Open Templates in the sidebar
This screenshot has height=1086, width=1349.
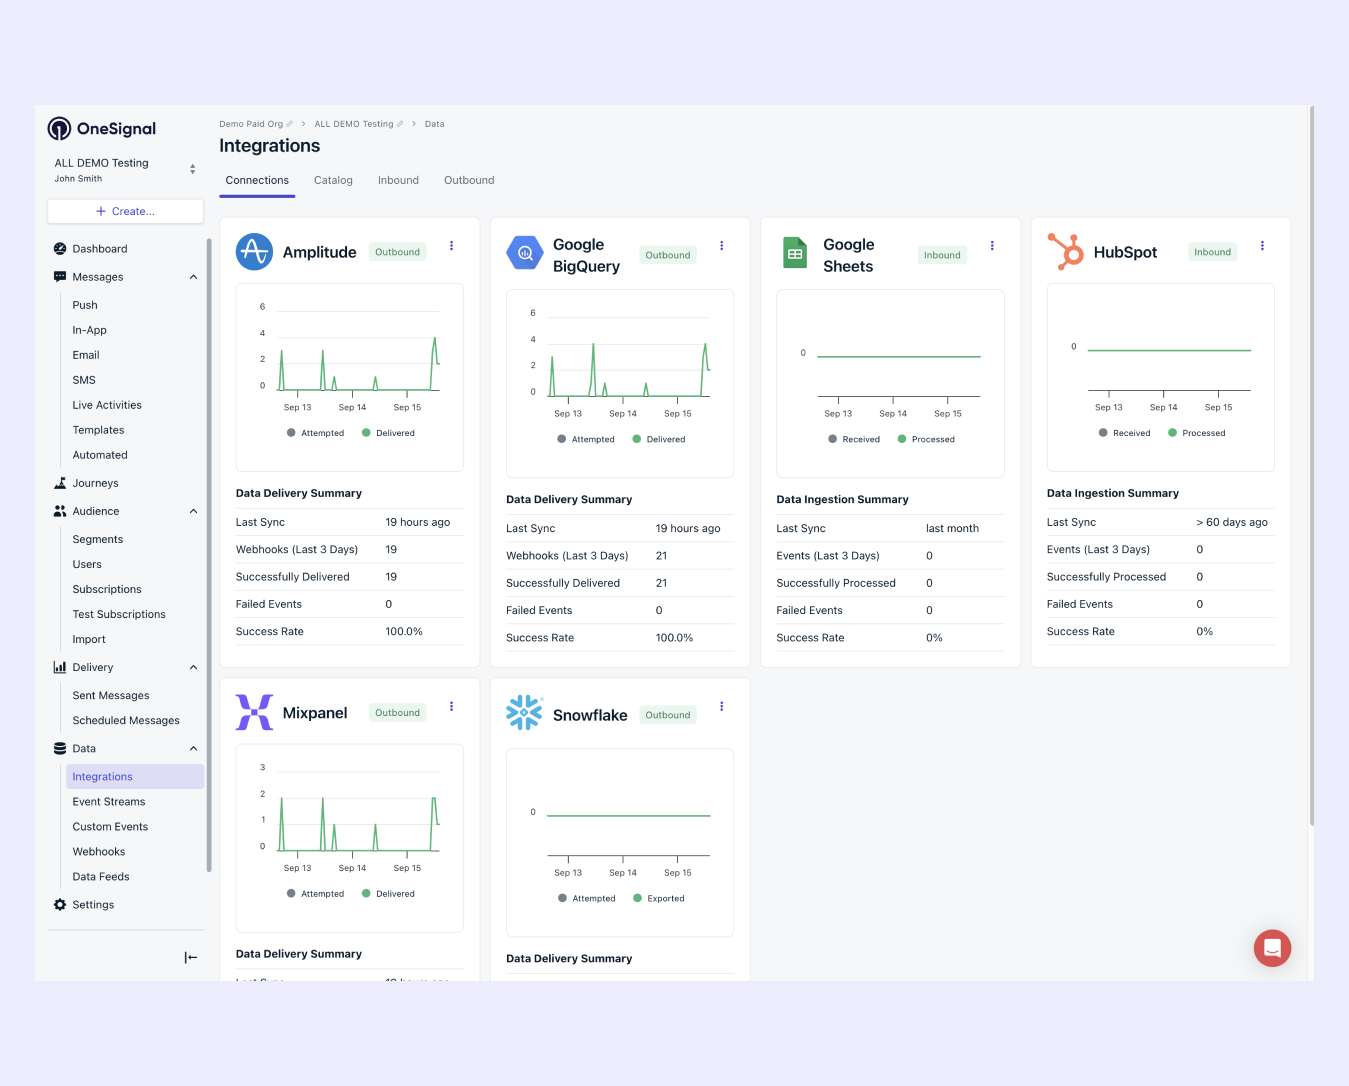click(98, 430)
